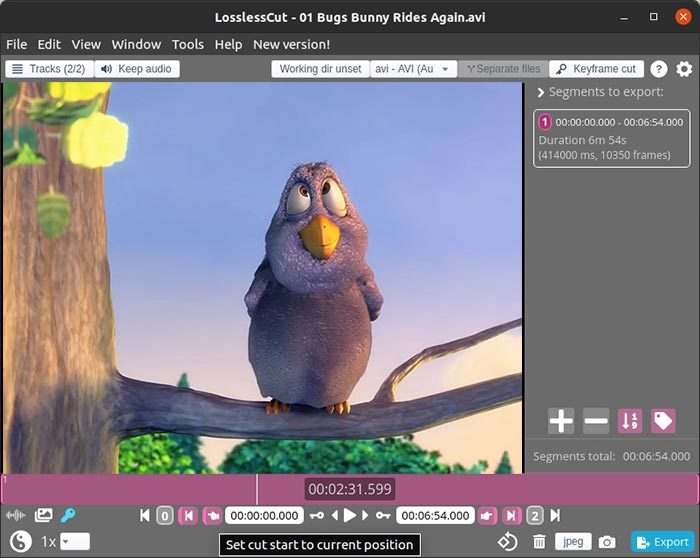Capture a snapshot with the camera icon
The image size is (700, 558).
point(607,542)
